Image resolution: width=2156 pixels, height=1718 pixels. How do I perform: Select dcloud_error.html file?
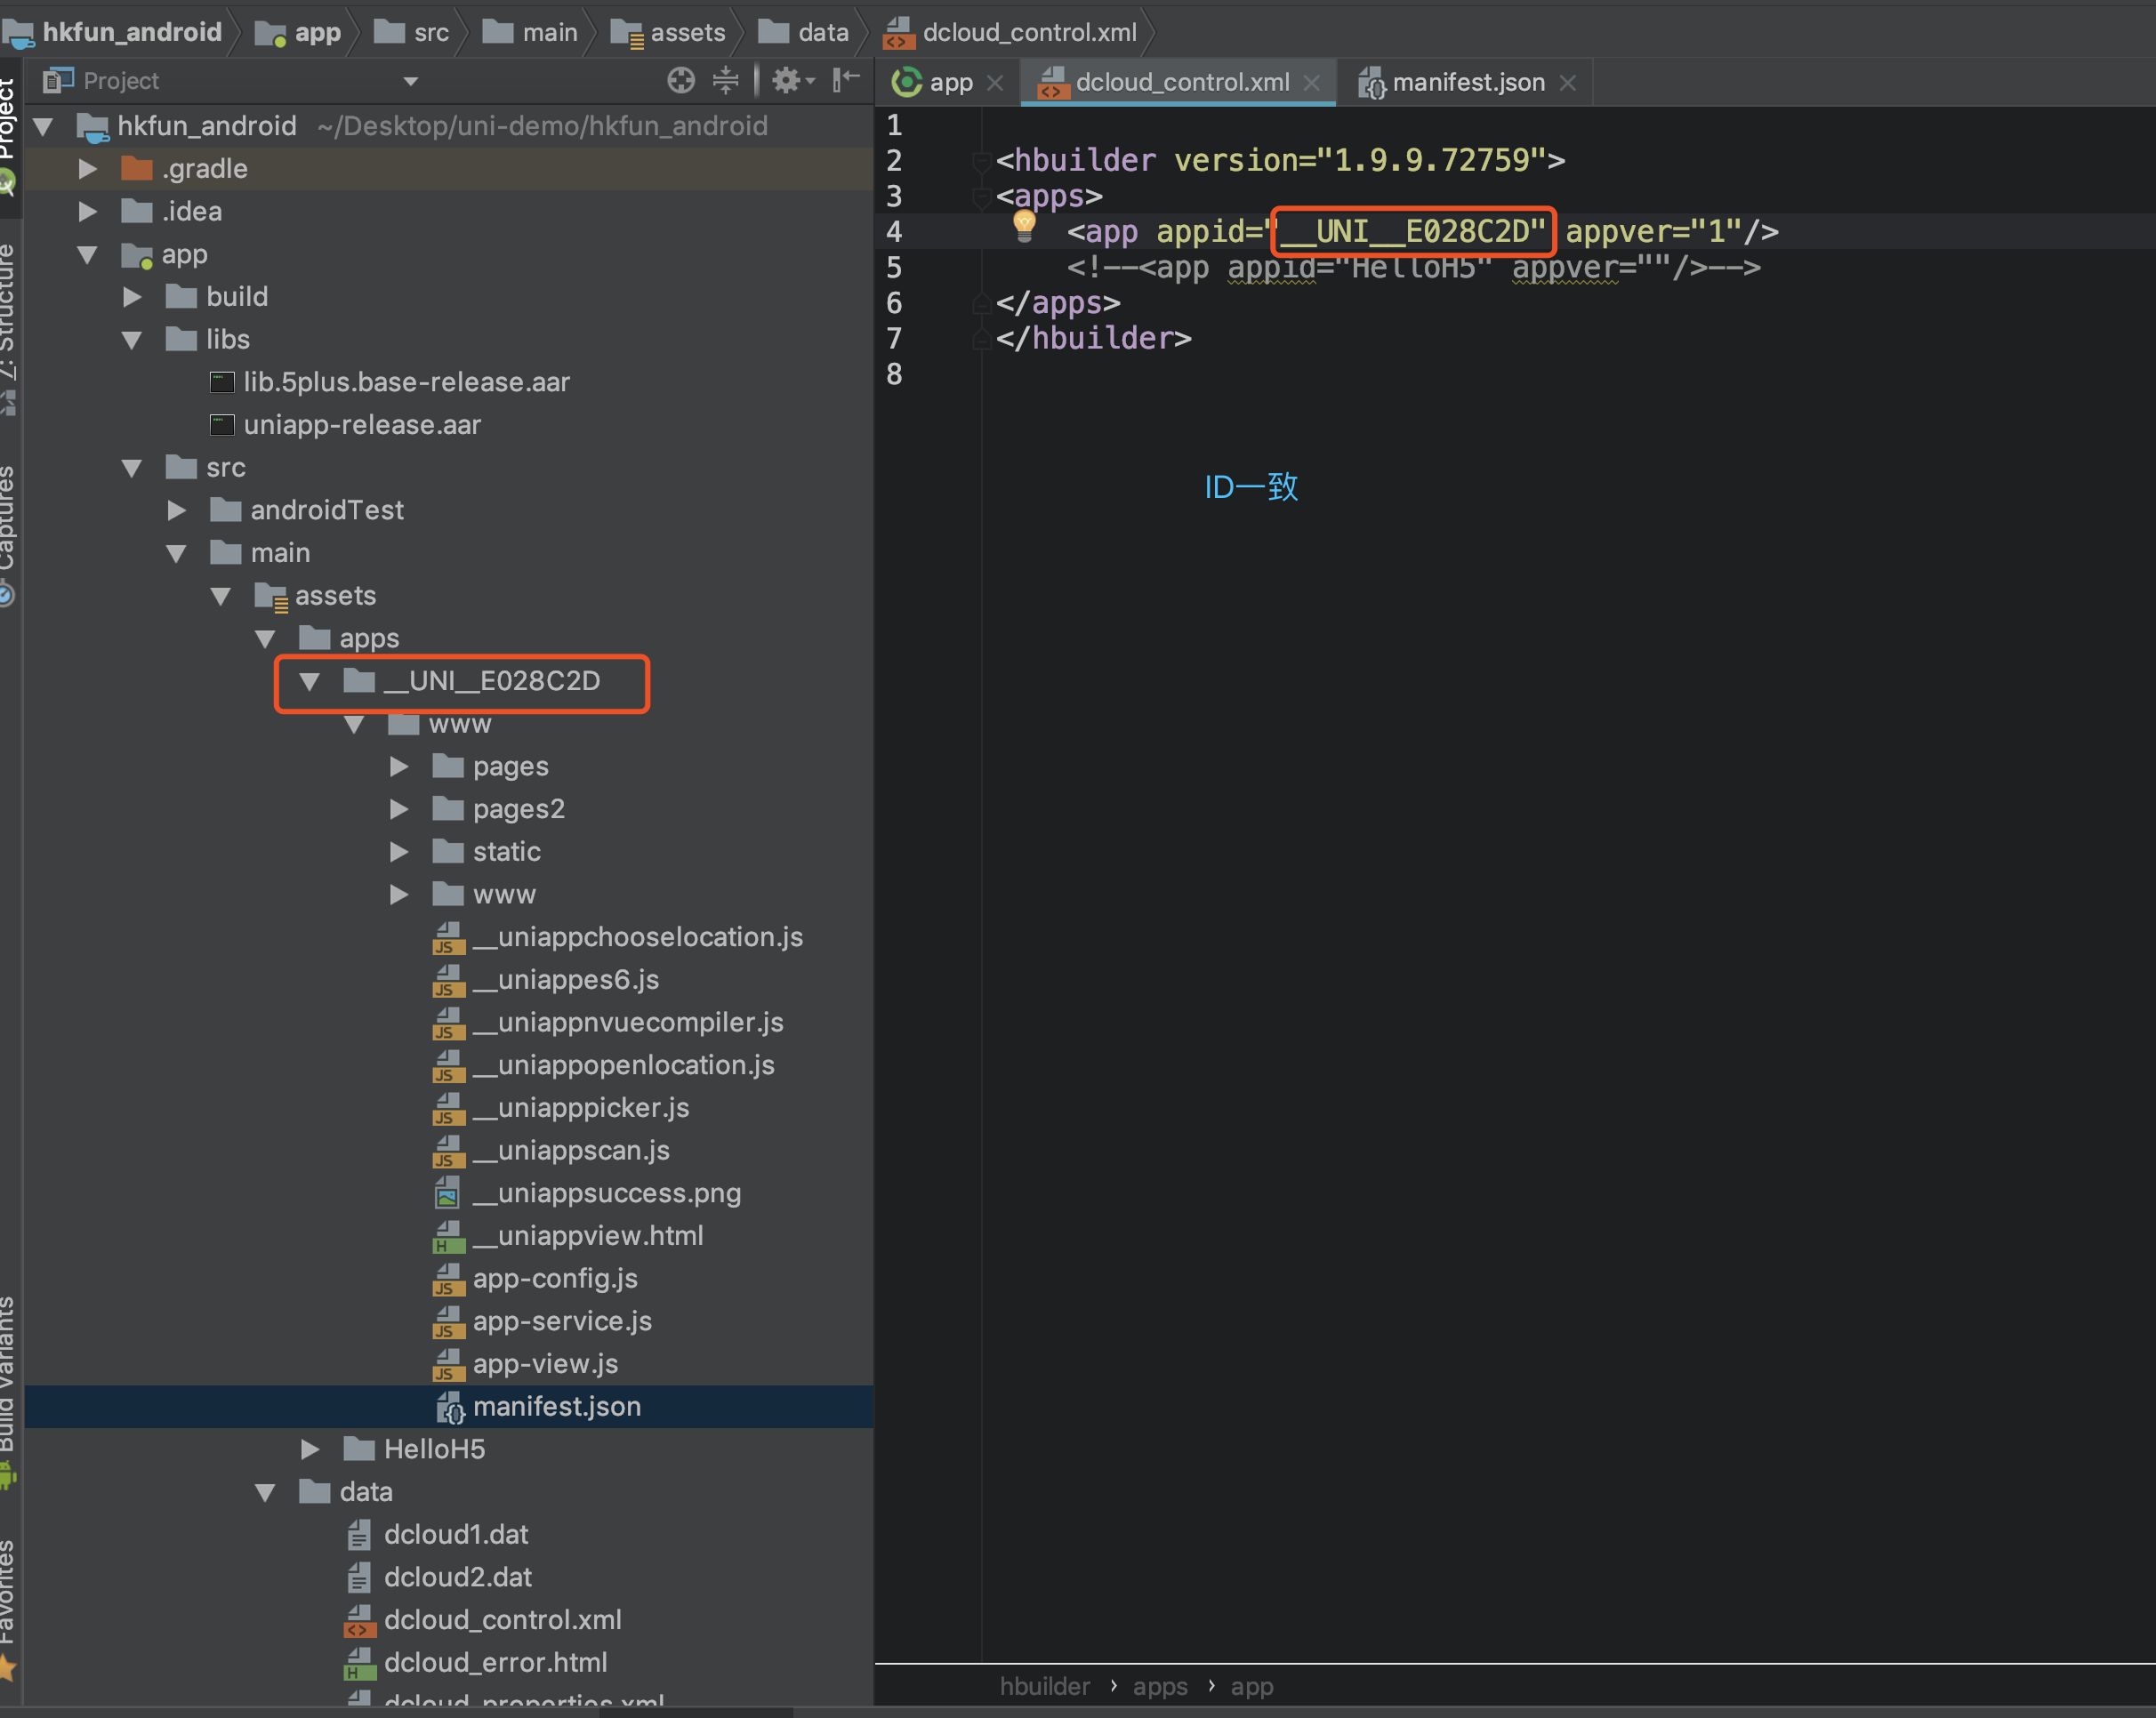476,1663
